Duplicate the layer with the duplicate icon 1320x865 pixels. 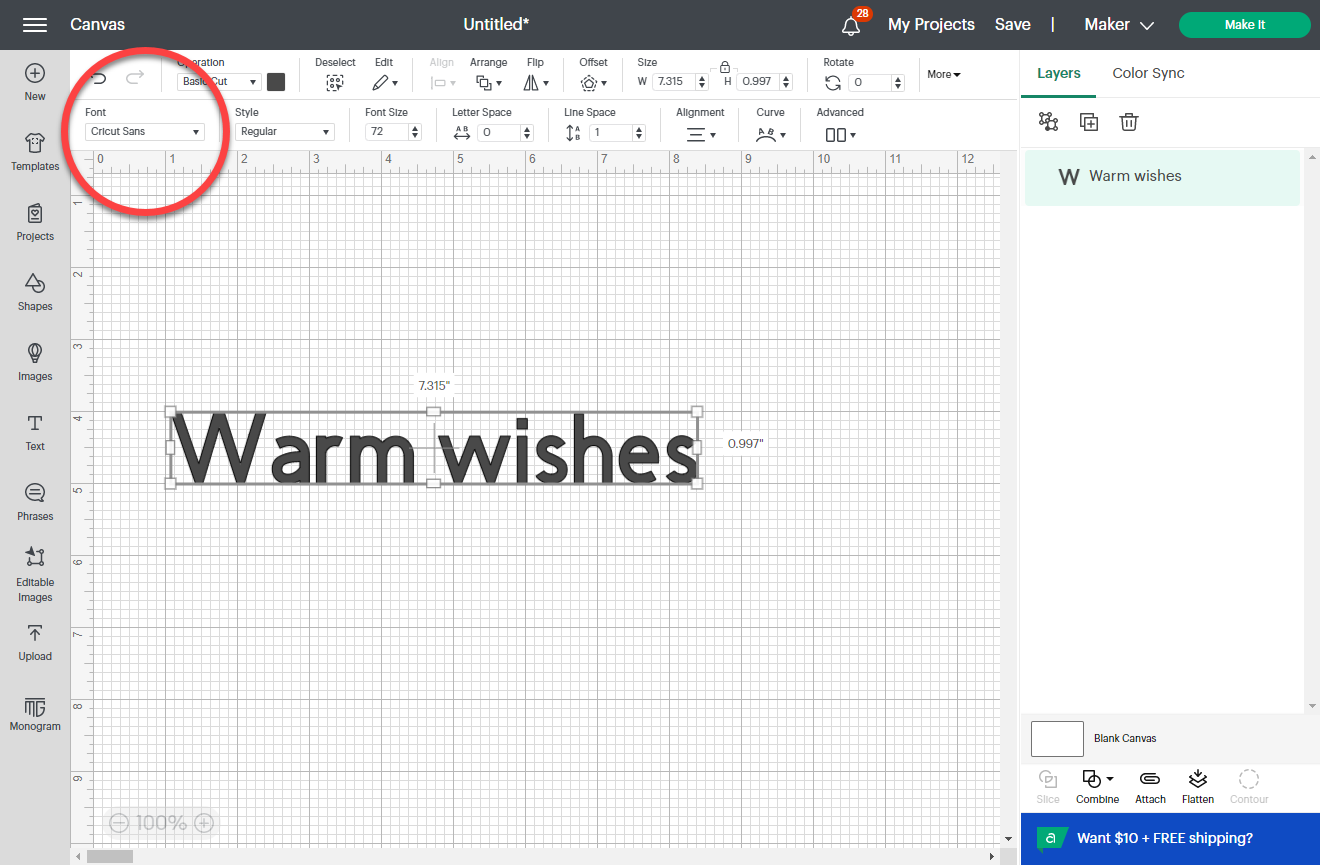[1088, 121]
